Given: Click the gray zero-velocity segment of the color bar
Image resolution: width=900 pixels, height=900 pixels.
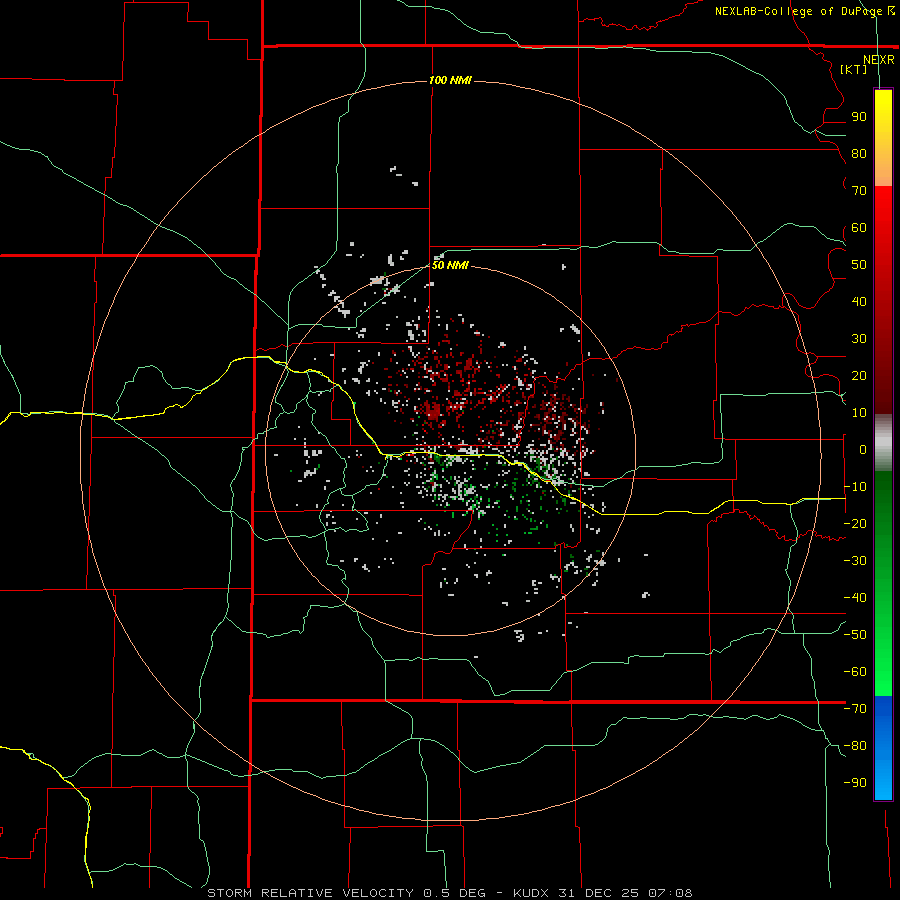Looking at the screenshot, I should (883, 443).
